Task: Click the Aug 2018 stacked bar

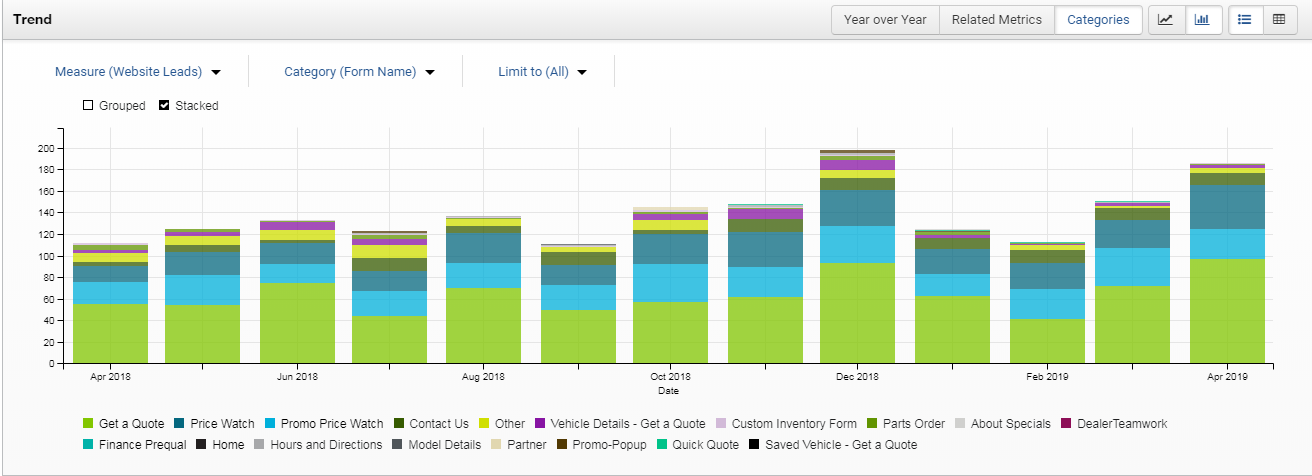Action: [484, 290]
